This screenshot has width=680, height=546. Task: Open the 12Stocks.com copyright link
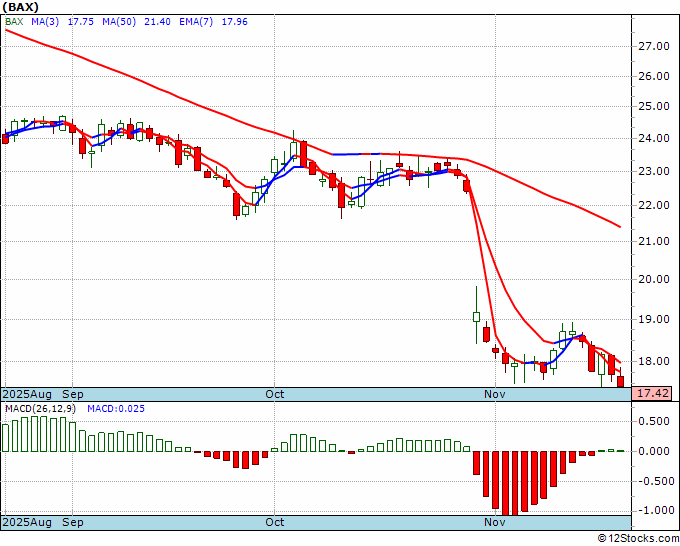click(x=638, y=539)
